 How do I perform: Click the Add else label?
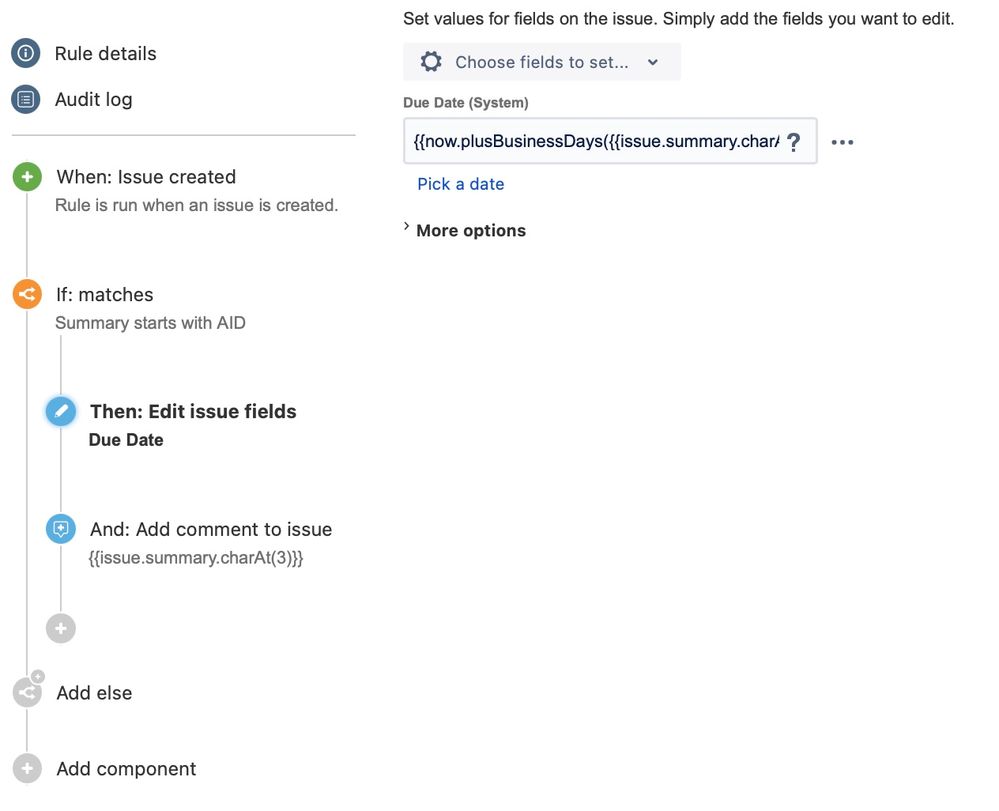click(94, 693)
